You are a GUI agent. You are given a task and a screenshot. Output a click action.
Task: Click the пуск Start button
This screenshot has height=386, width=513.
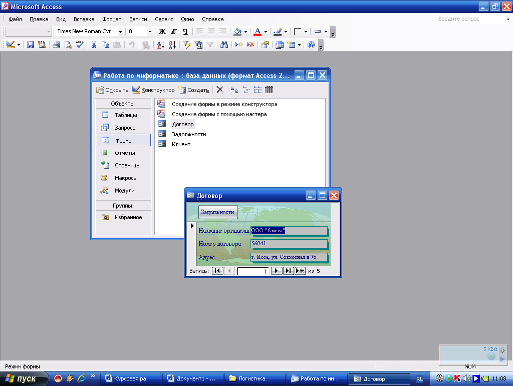coord(23,379)
